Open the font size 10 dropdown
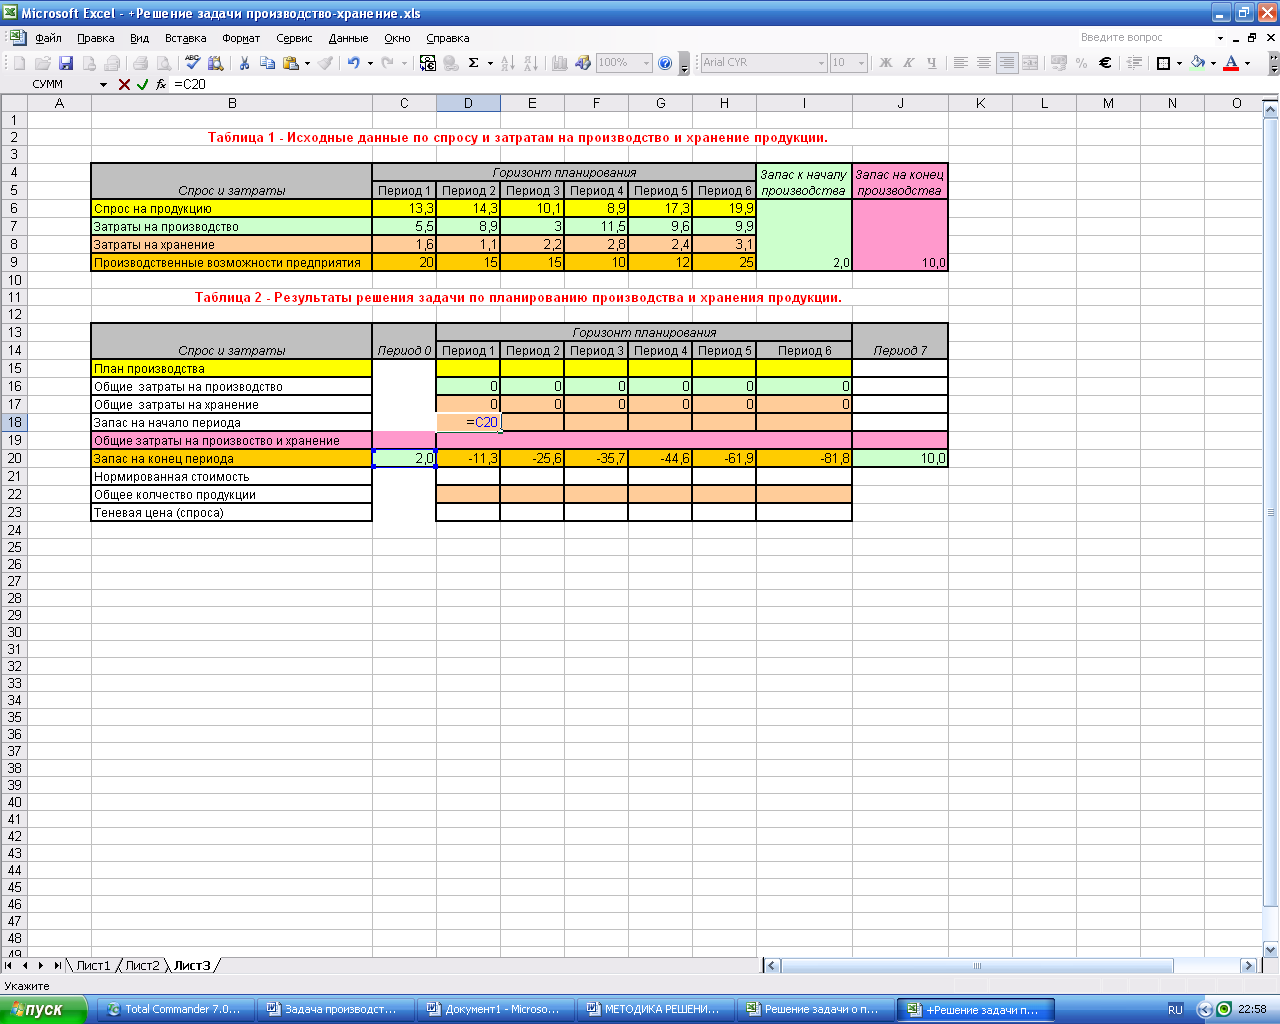Screen dimensions: 1280x1024 coord(862,63)
